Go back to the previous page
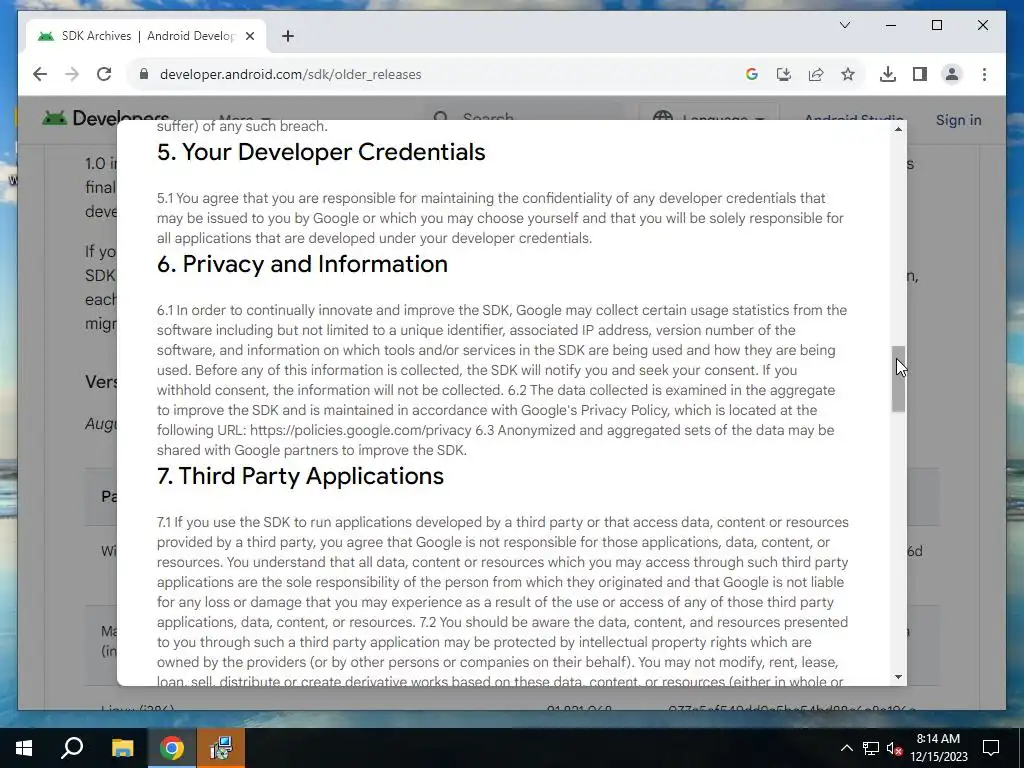 pyautogui.click(x=40, y=74)
